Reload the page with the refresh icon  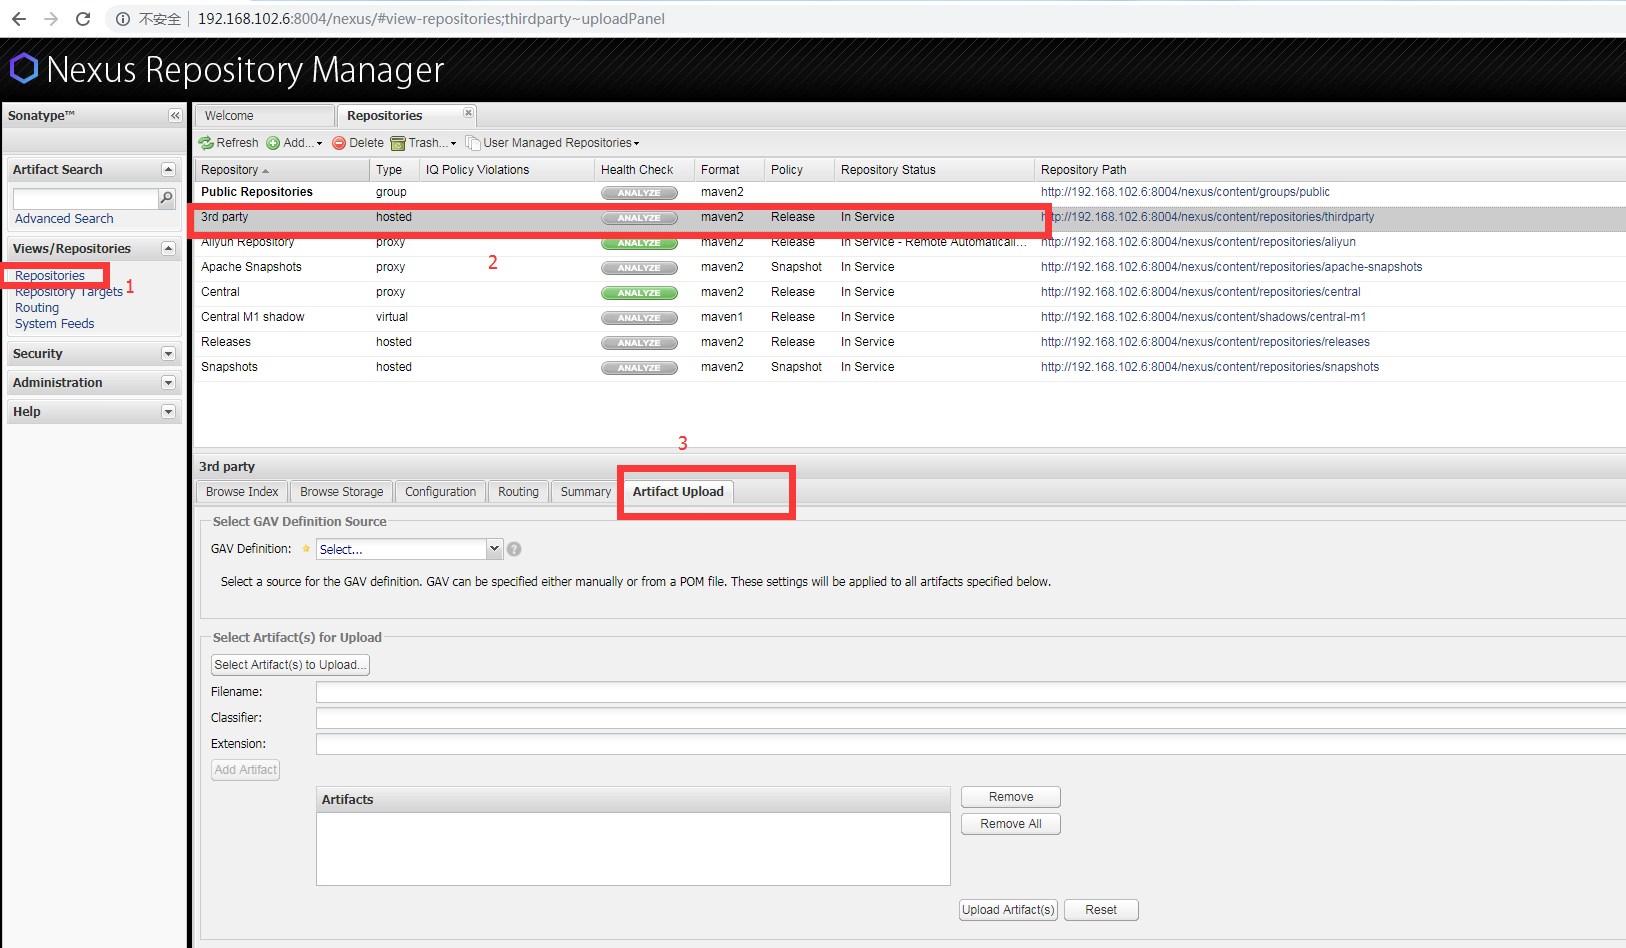83,19
